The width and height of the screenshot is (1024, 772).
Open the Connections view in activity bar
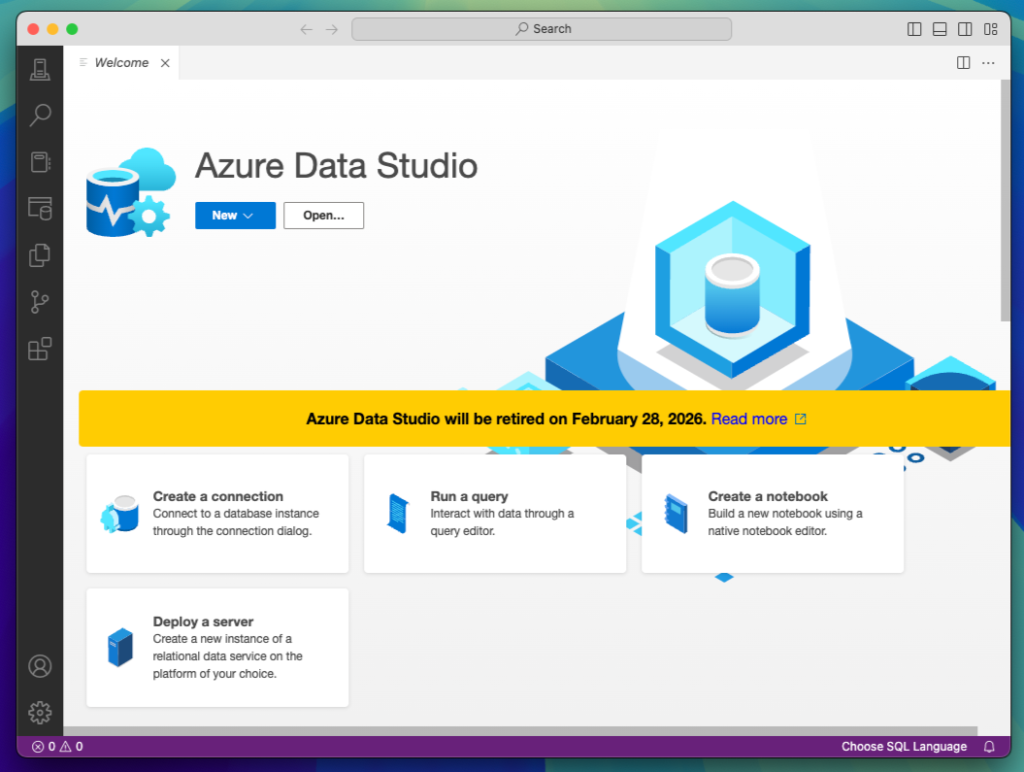click(40, 69)
